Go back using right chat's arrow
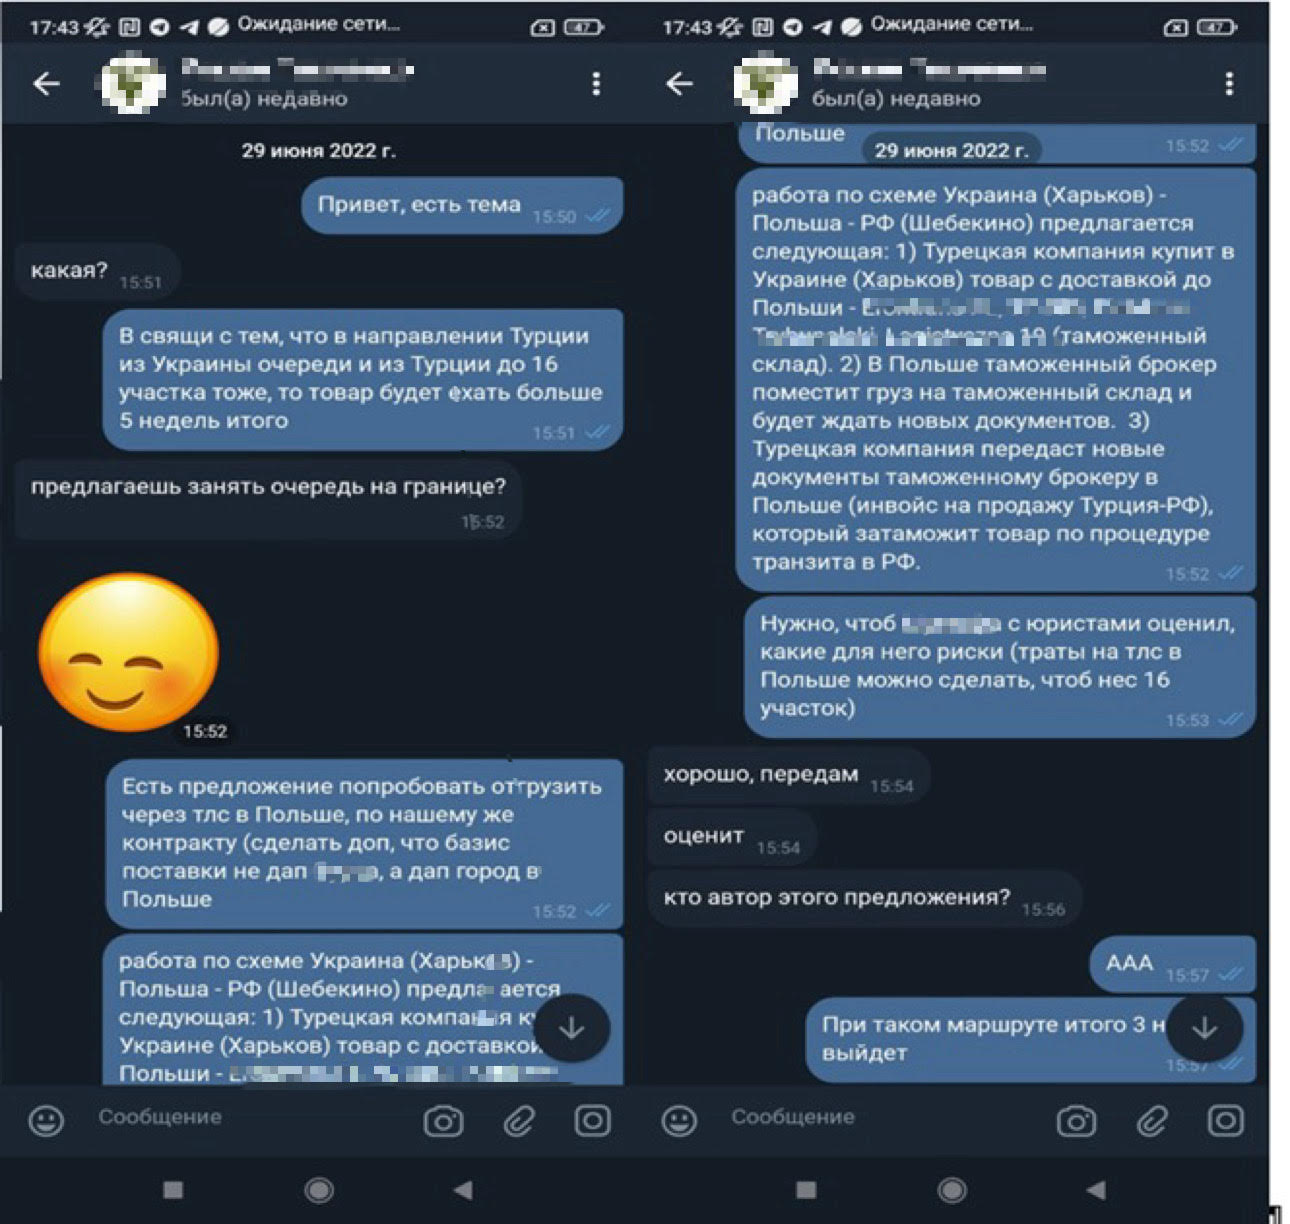This screenshot has width=1290, height=1224. [680, 84]
